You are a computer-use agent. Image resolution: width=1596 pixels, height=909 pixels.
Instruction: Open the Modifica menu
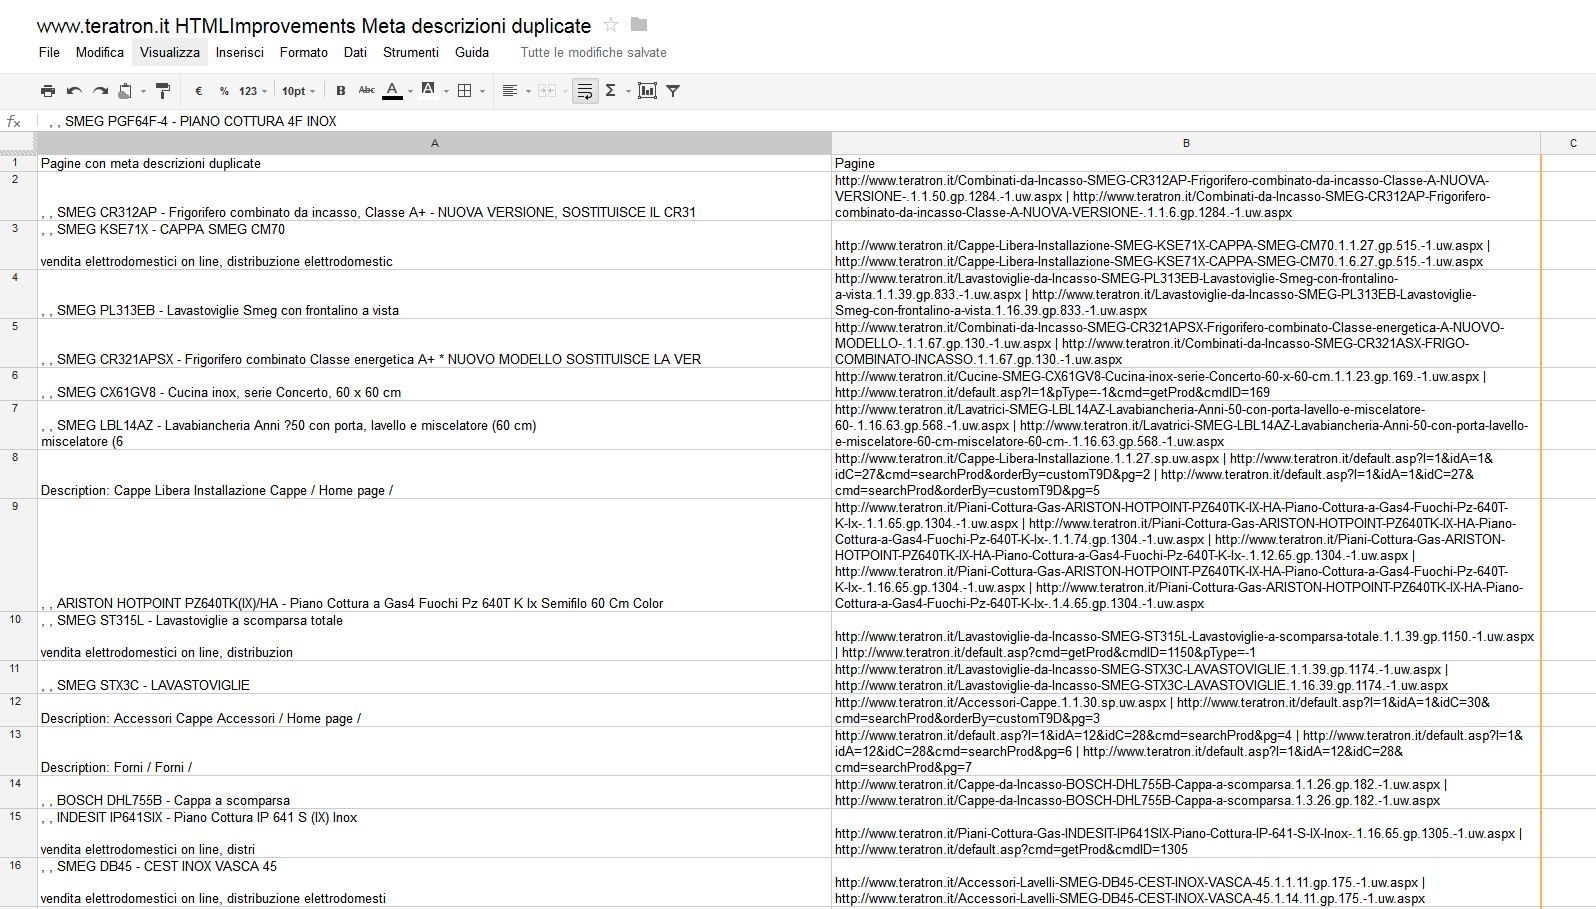click(100, 52)
